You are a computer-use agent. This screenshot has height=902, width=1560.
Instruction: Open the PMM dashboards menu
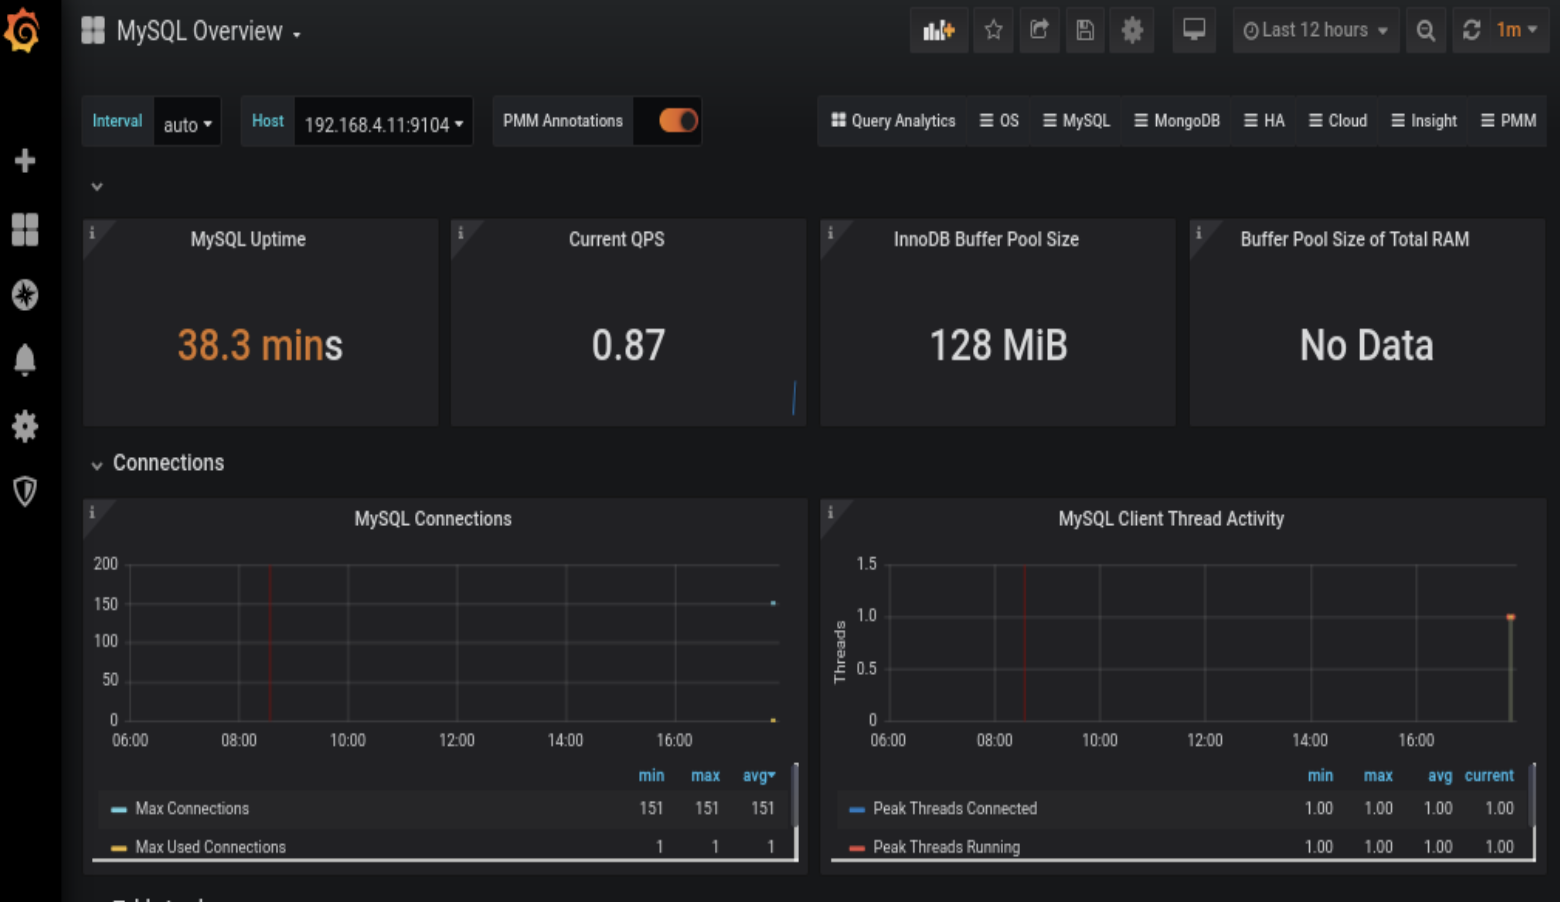click(1508, 121)
